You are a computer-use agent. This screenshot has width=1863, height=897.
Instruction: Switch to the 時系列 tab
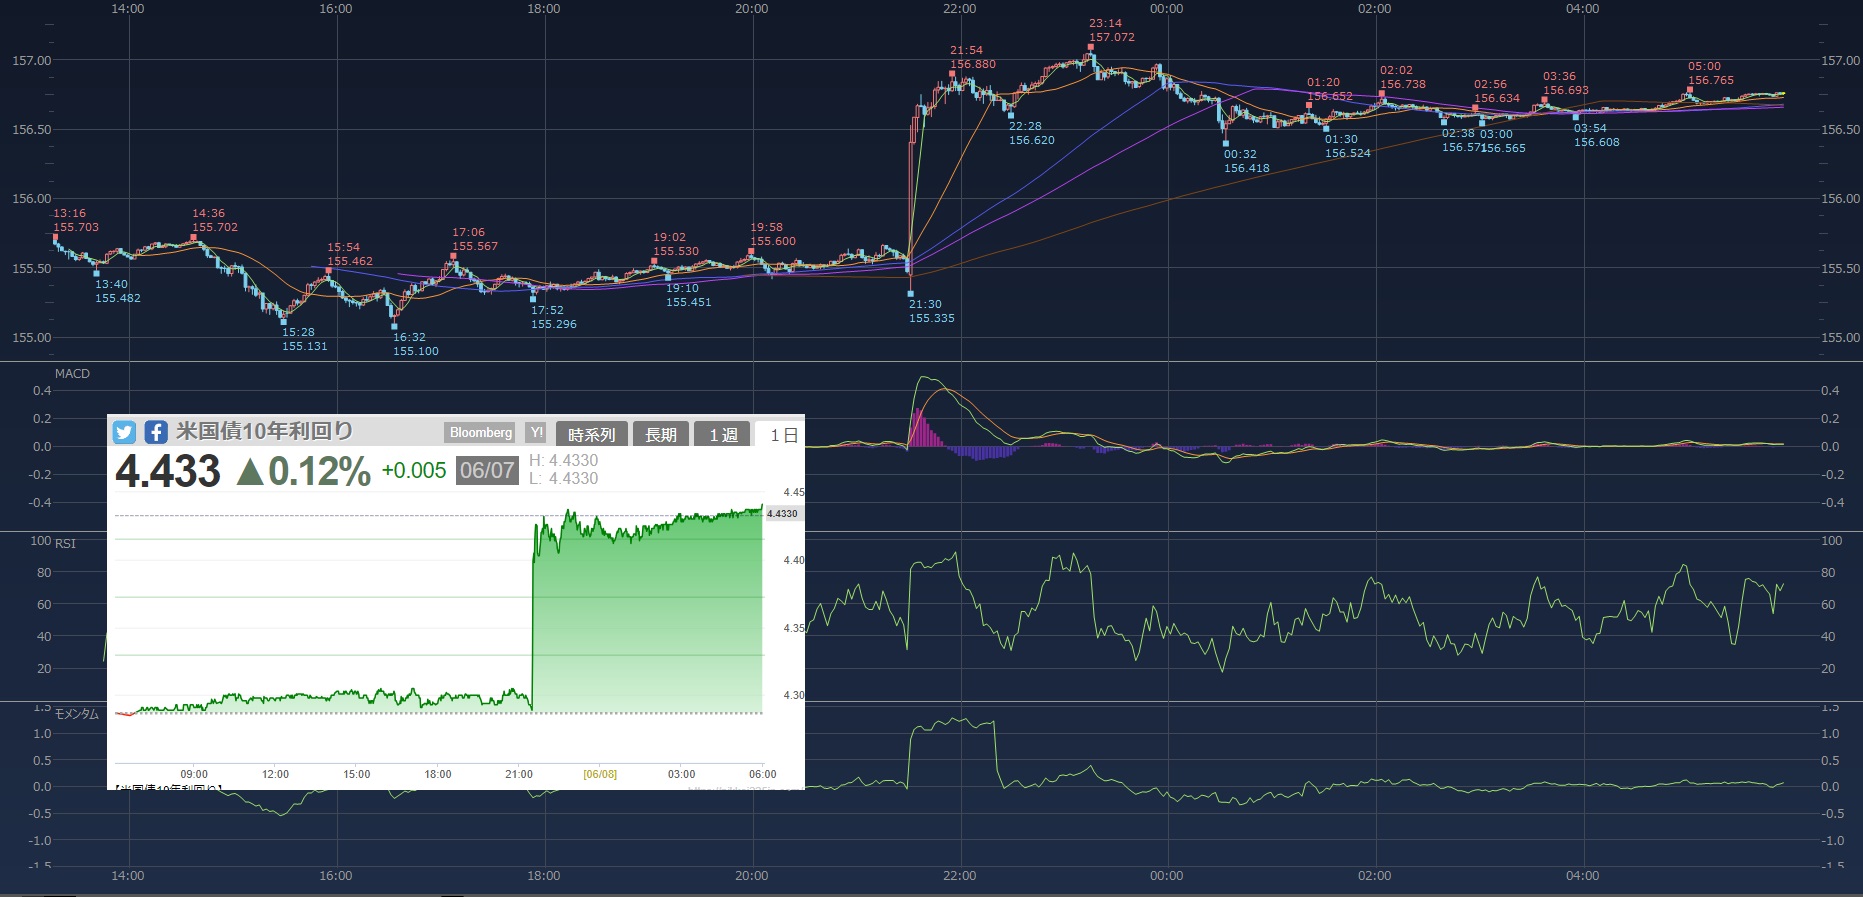[591, 434]
